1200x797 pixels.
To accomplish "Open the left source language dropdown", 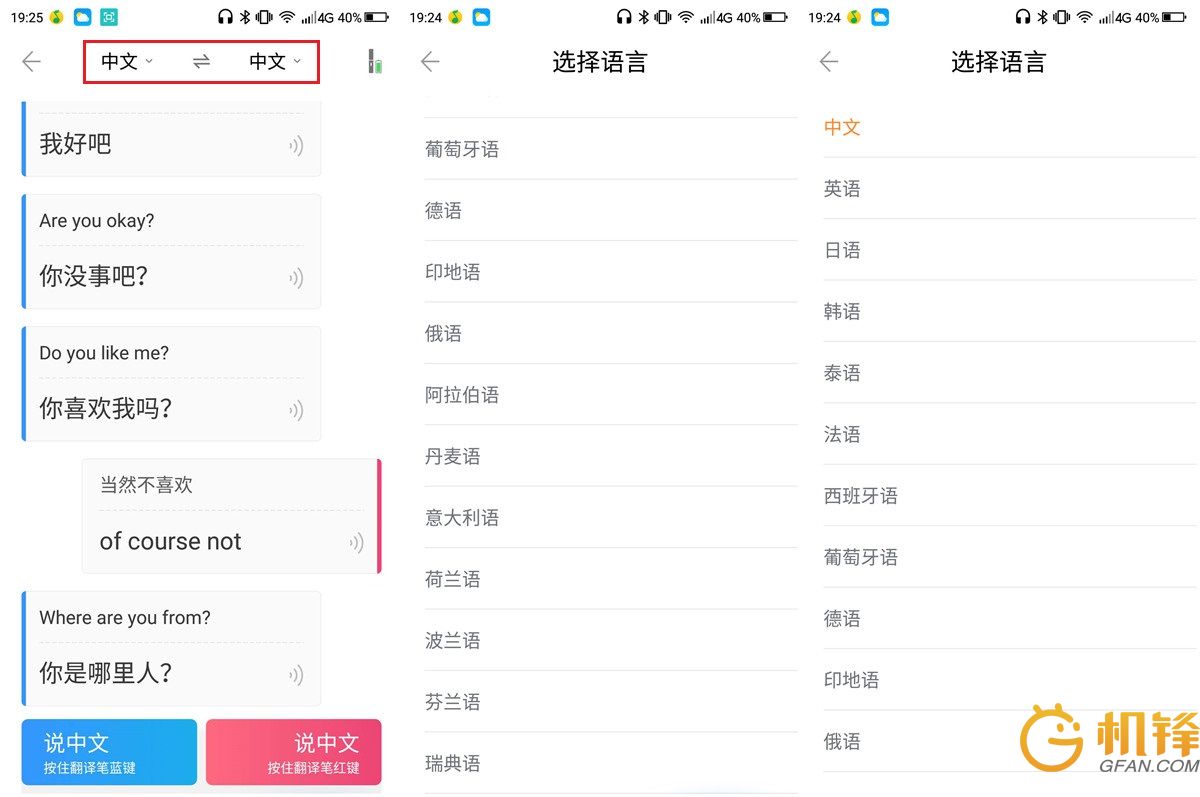I will point(127,62).
